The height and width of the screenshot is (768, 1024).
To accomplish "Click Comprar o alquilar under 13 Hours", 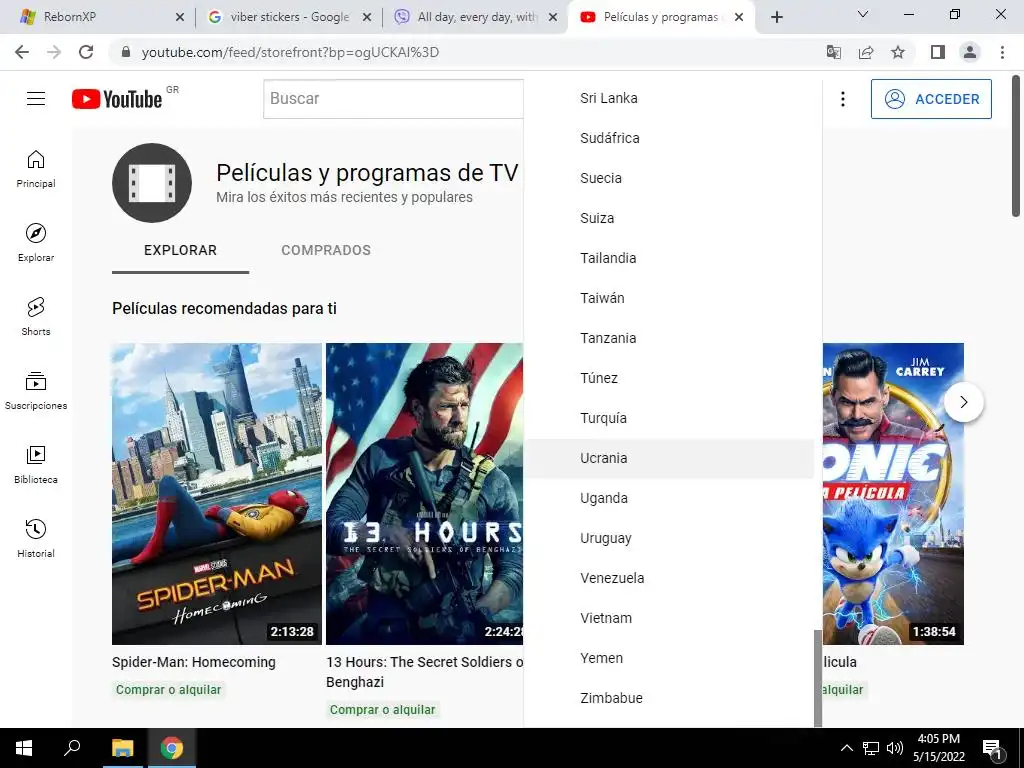I will 383,710.
